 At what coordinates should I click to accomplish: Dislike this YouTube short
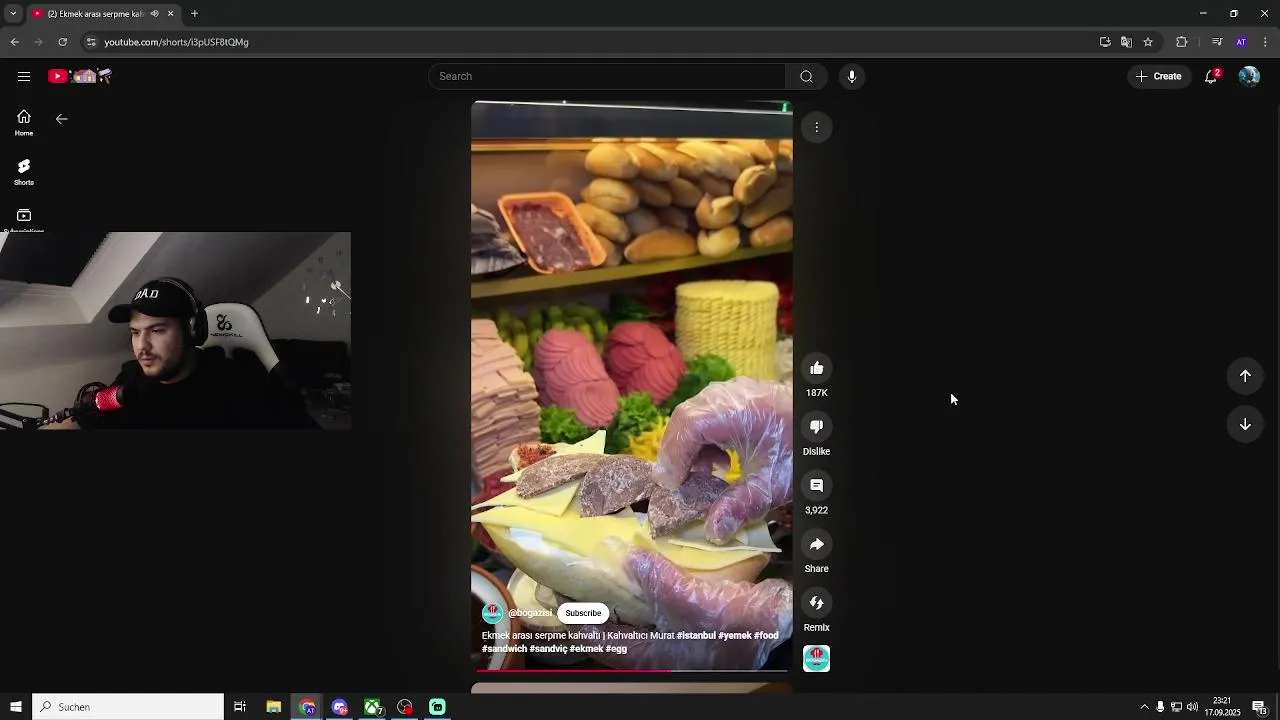816,427
